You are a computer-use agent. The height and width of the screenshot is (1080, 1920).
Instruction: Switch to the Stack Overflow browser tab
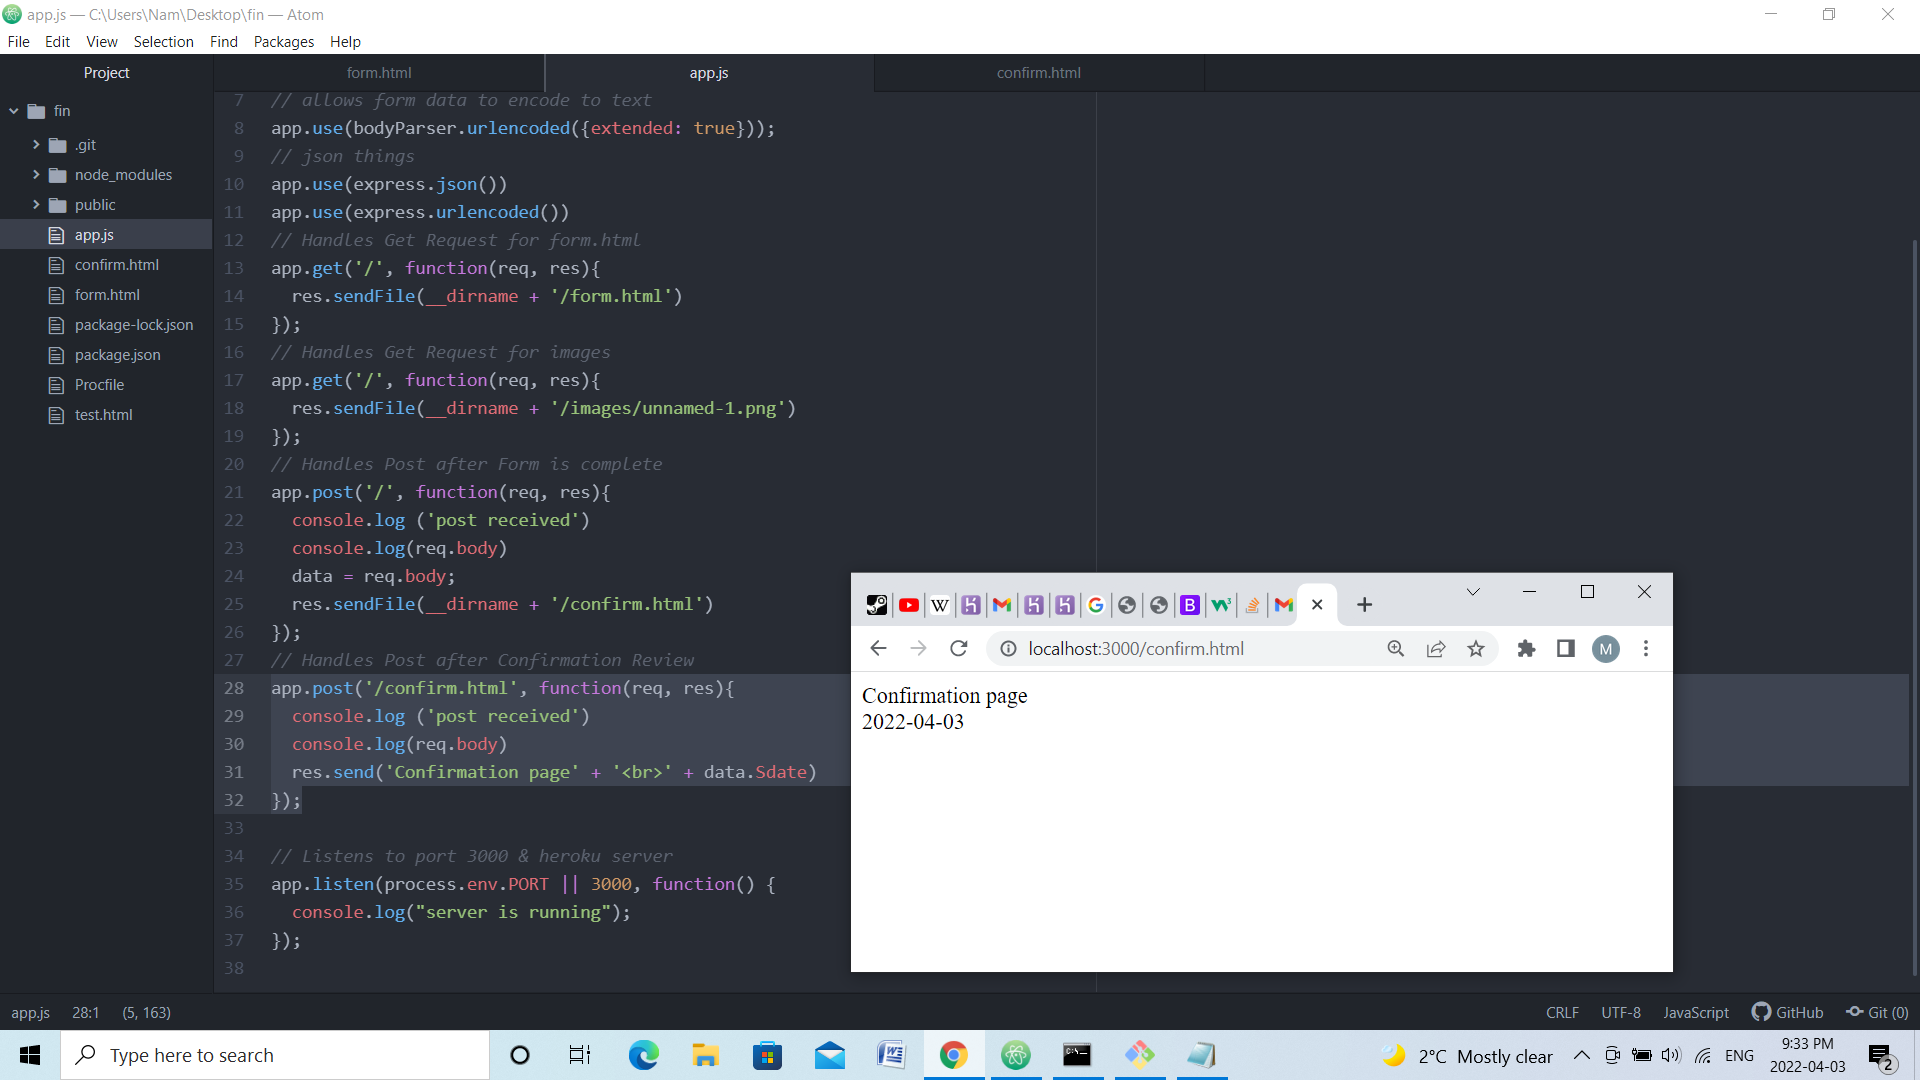tap(1252, 605)
